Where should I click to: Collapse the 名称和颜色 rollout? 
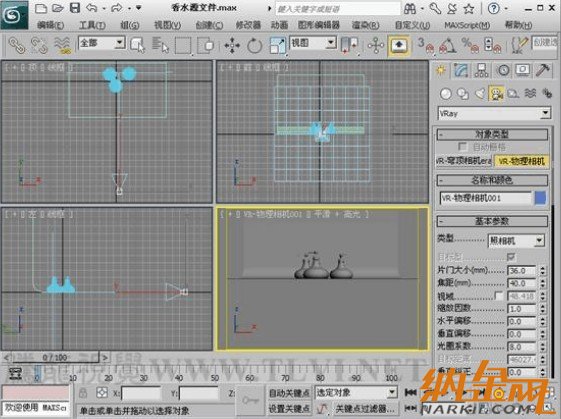[x=492, y=180]
